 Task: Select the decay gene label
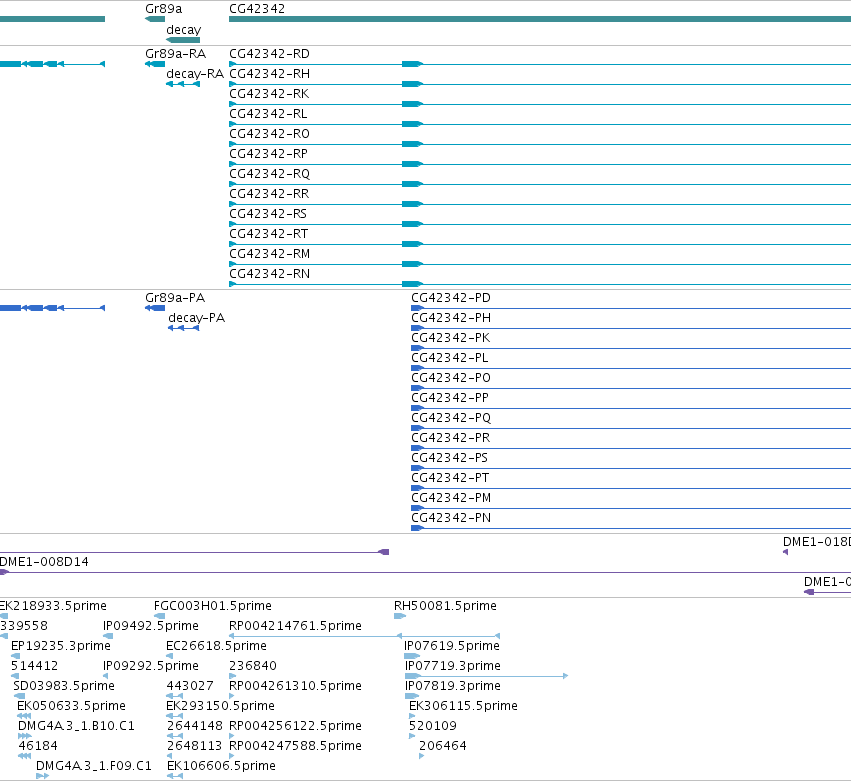183,30
